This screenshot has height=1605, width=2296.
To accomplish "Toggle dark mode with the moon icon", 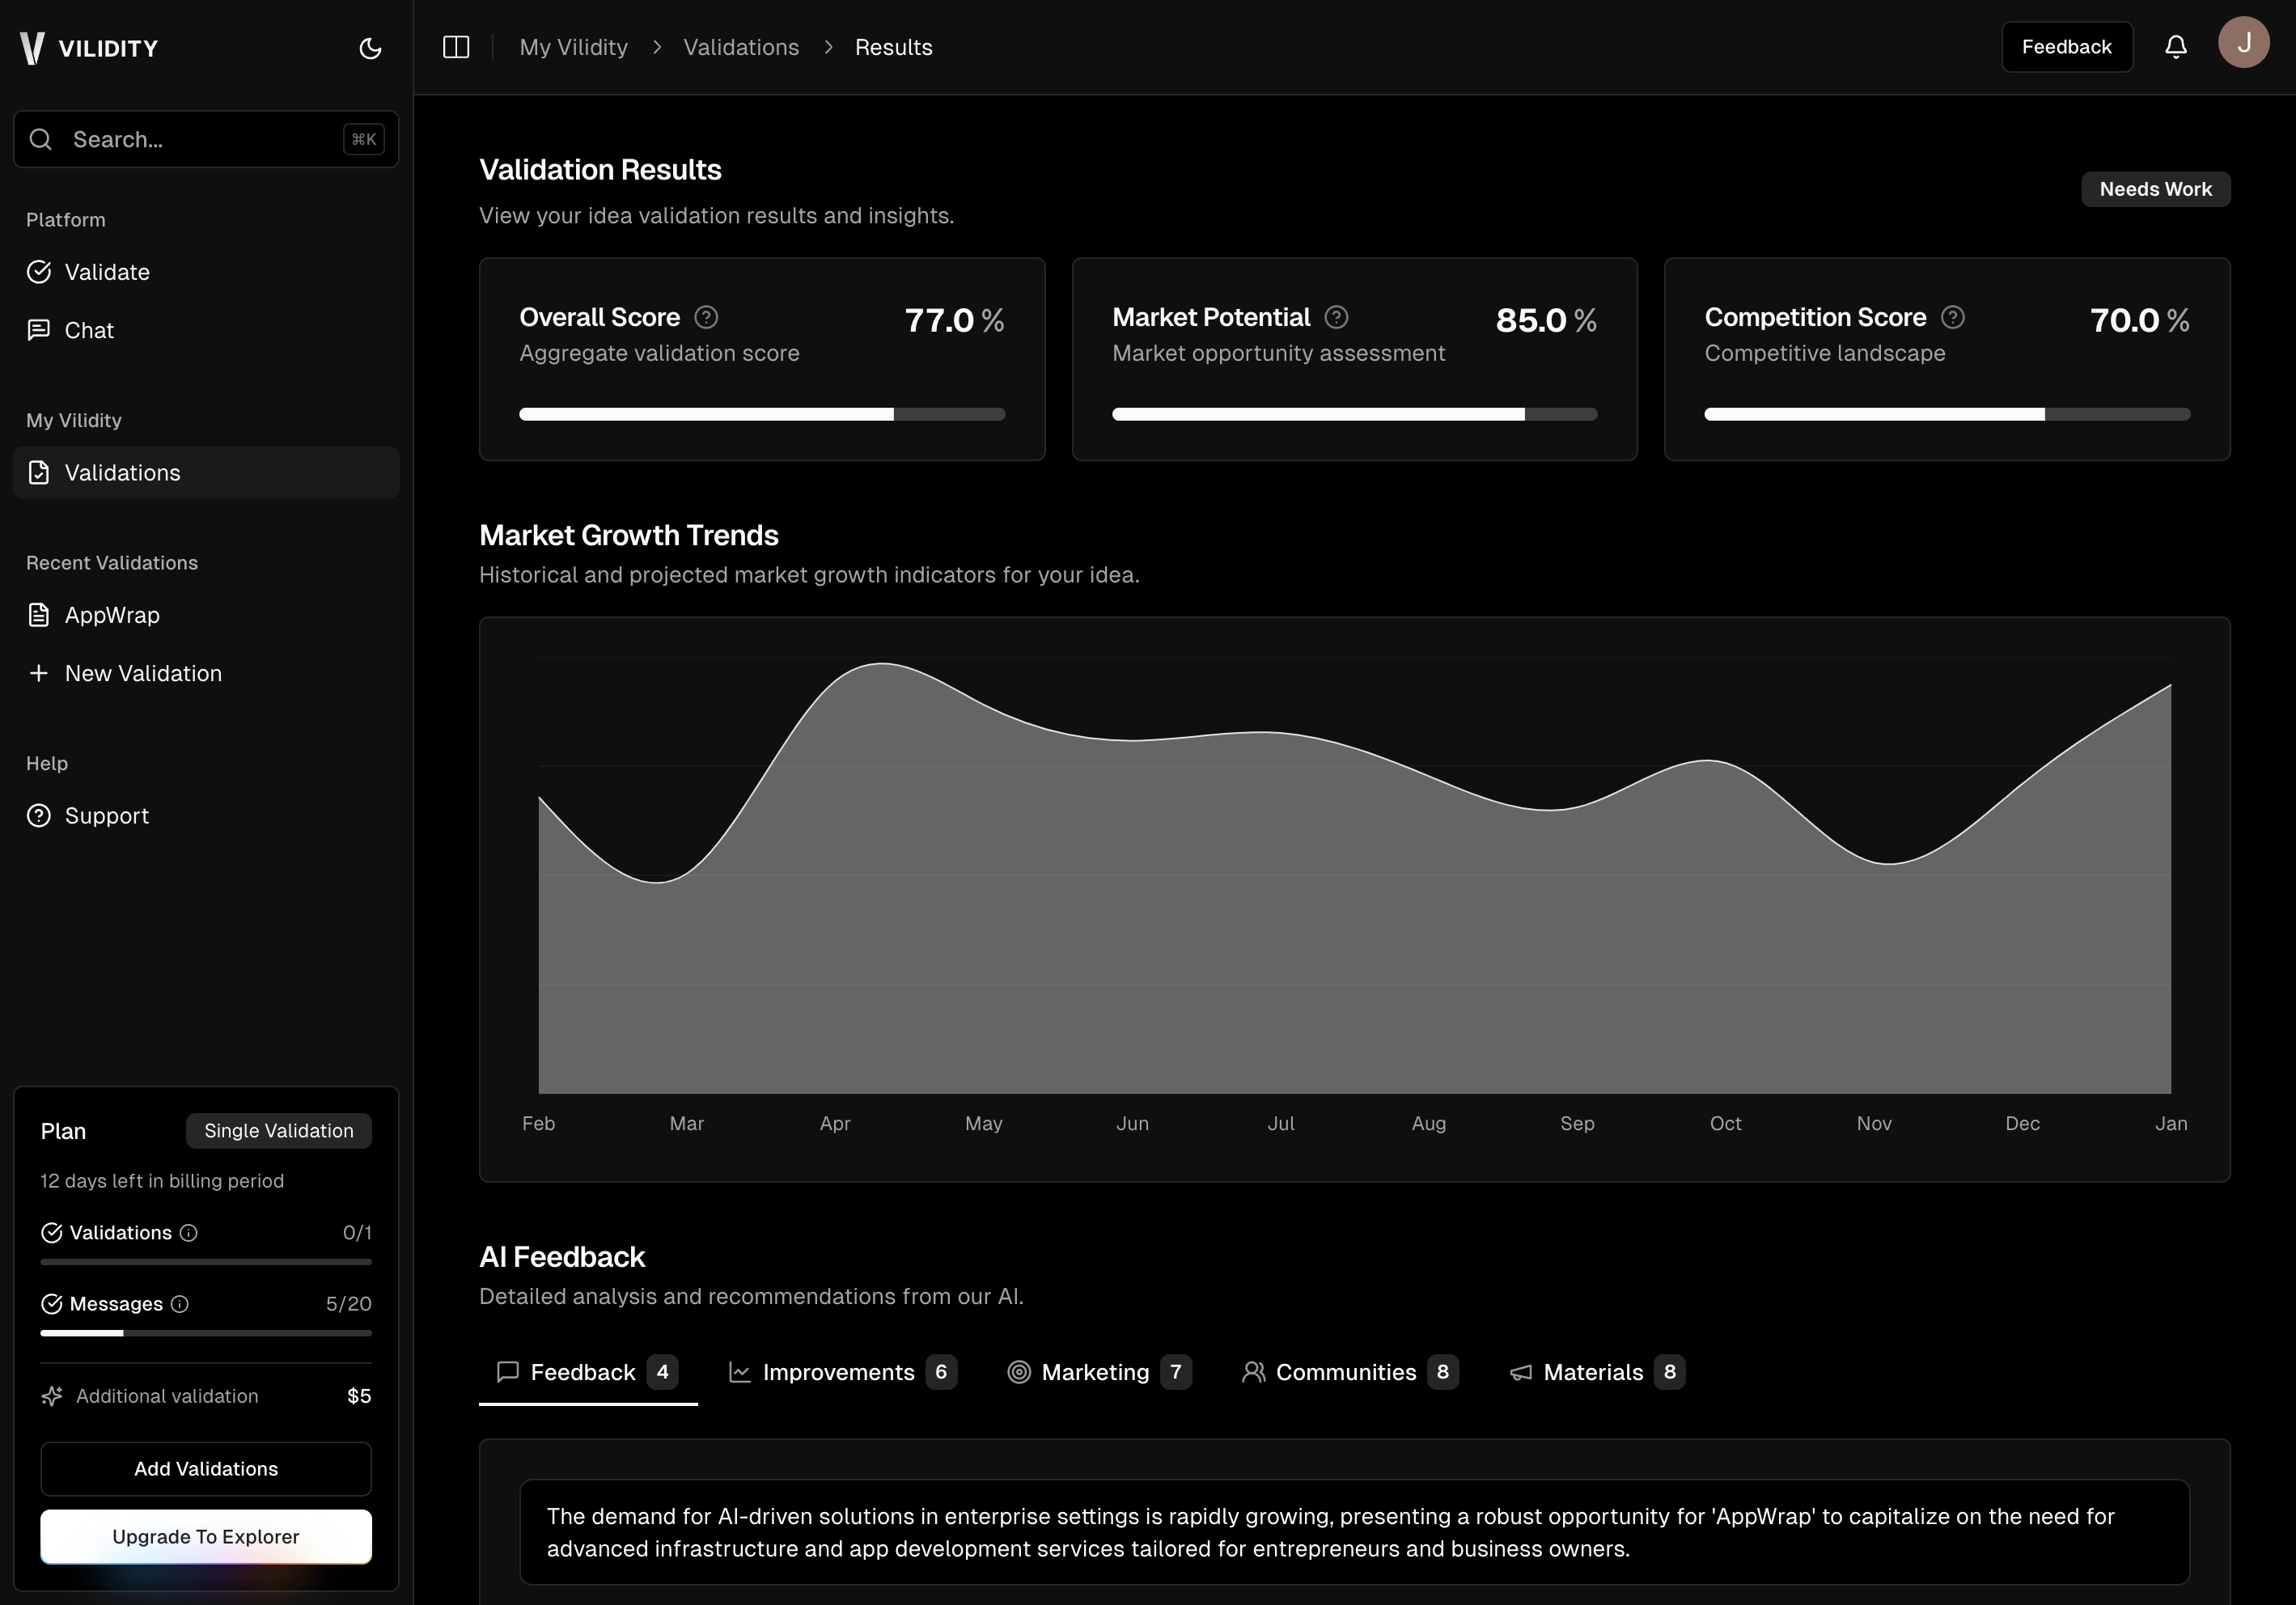I will pos(370,47).
